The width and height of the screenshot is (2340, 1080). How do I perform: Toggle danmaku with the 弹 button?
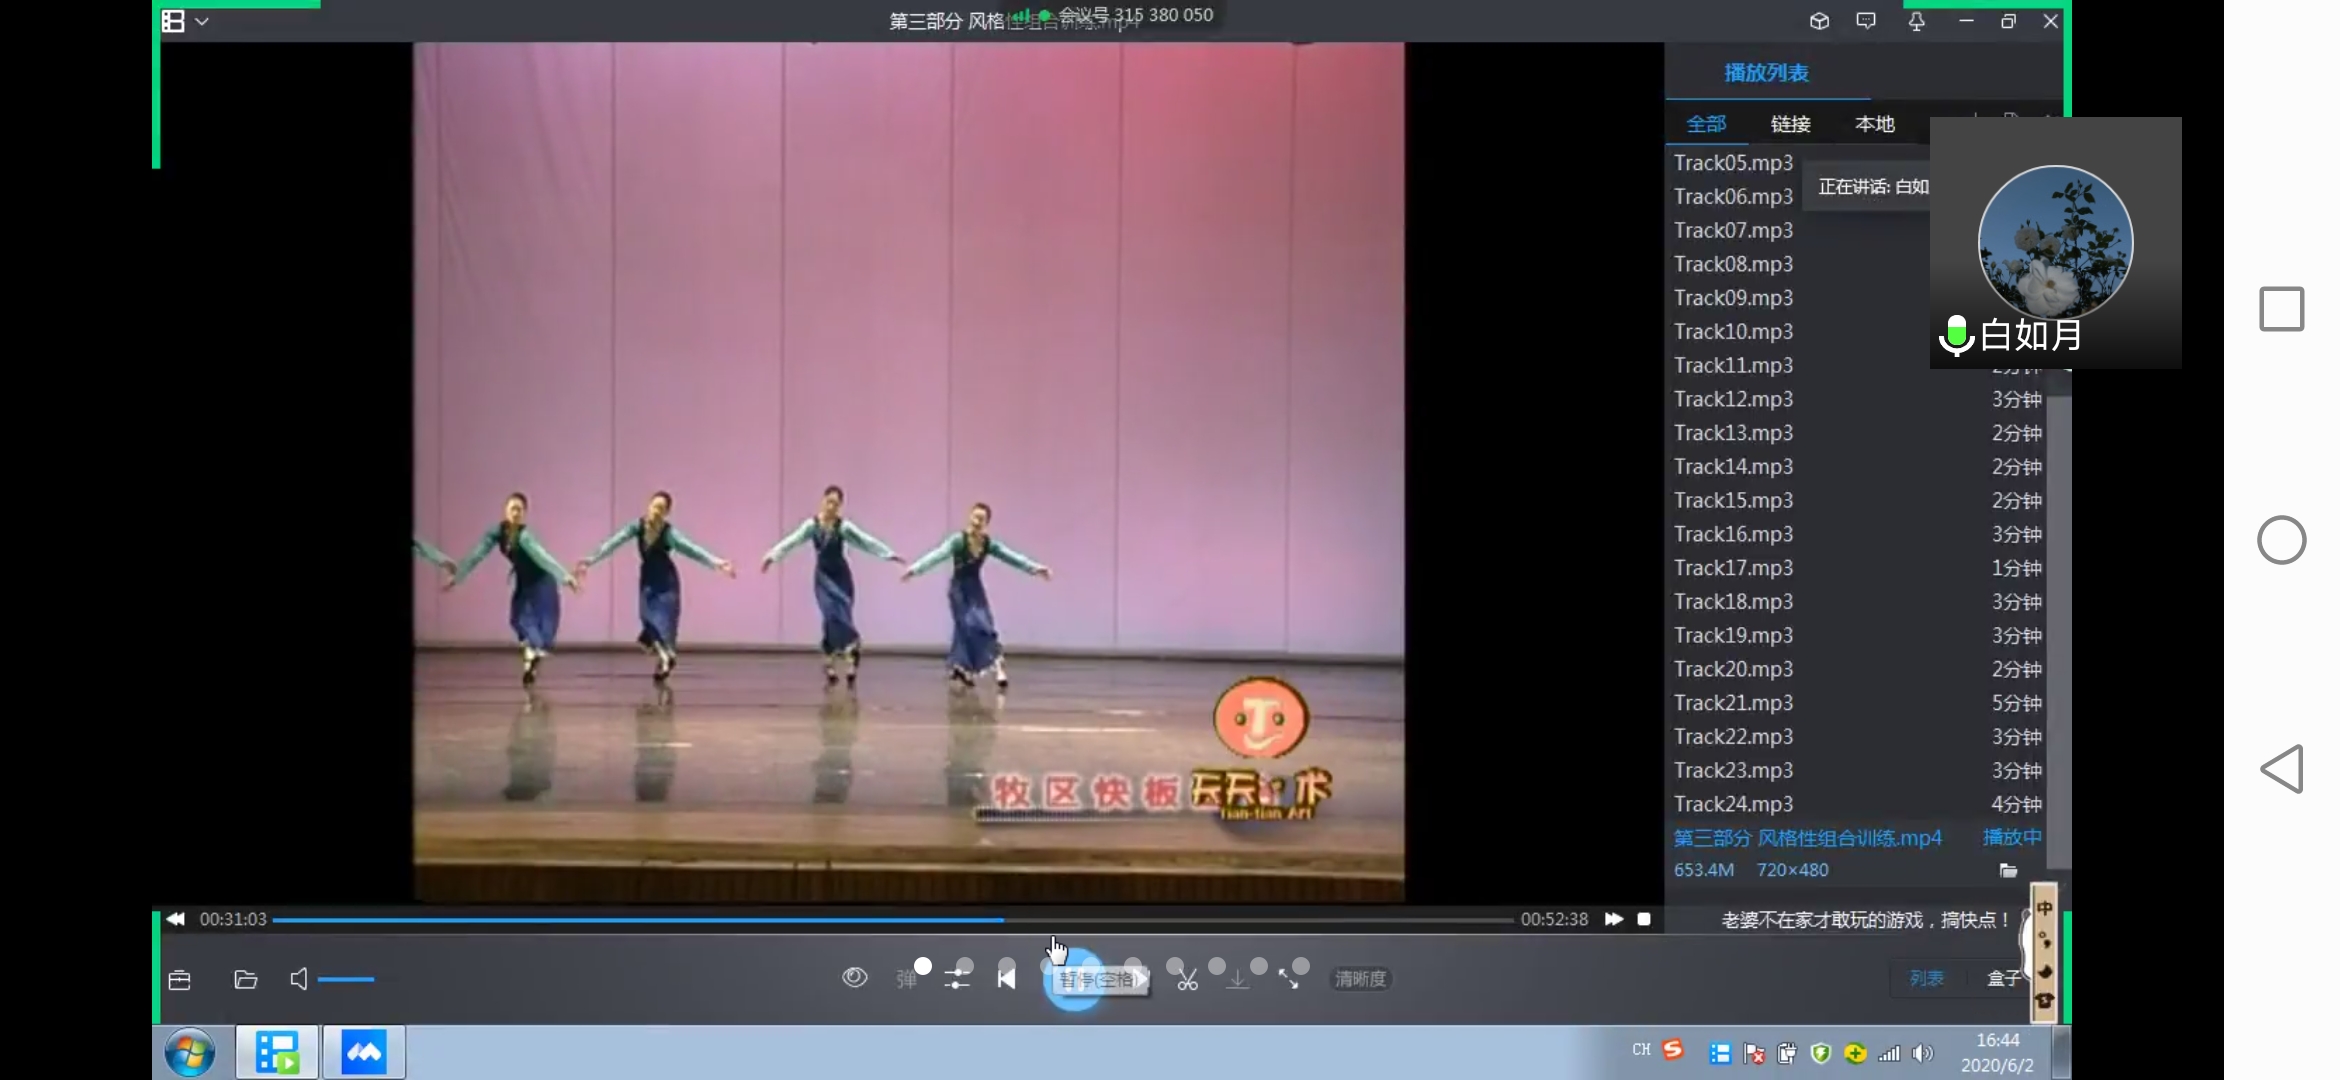point(906,979)
